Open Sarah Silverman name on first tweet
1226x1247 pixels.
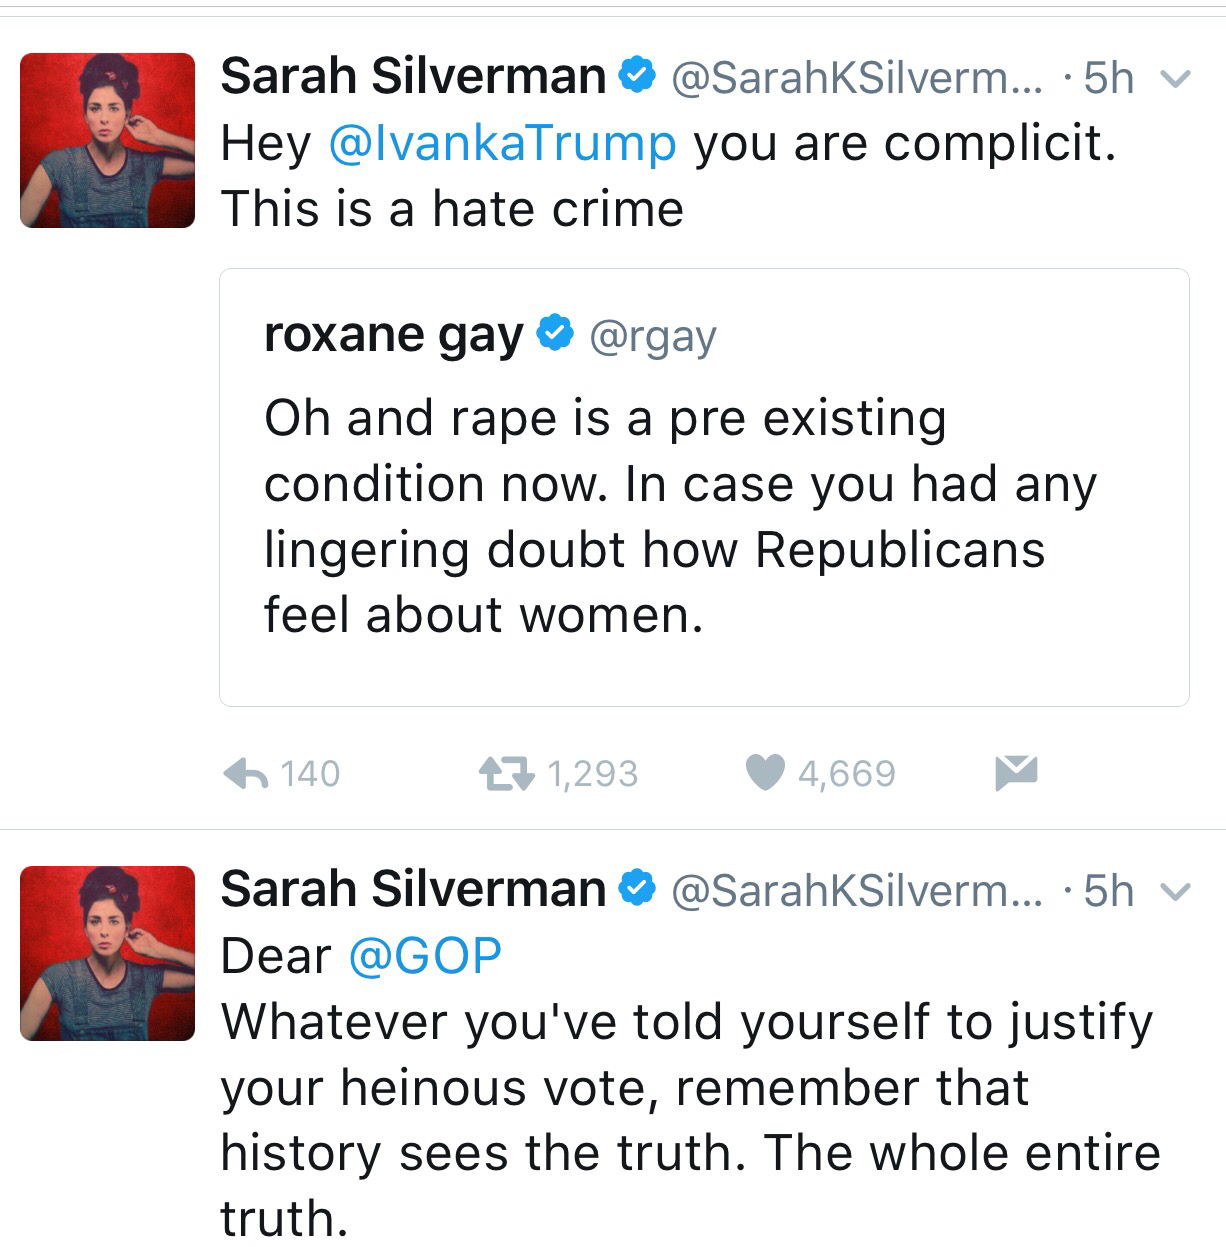[413, 76]
